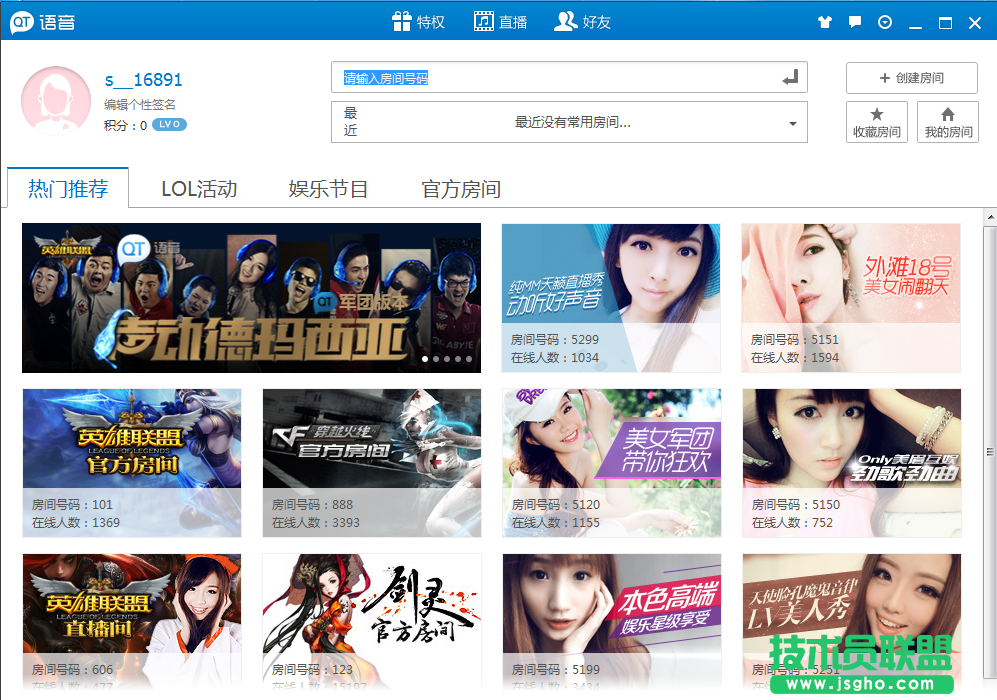
Task: Click text 在线人数：1369
Action: pos(76,523)
